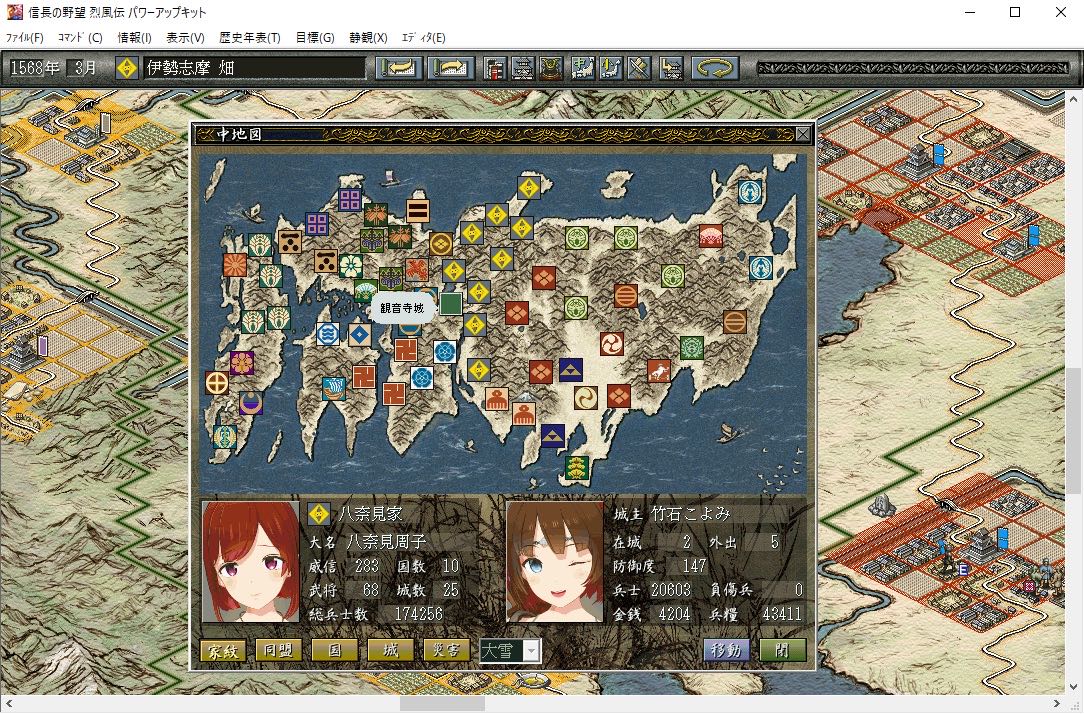The height and width of the screenshot is (714, 1084).
Task: Click the scroll-forward right arrow toolbar icon
Action: pyautogui.click(x=451, y=68)
